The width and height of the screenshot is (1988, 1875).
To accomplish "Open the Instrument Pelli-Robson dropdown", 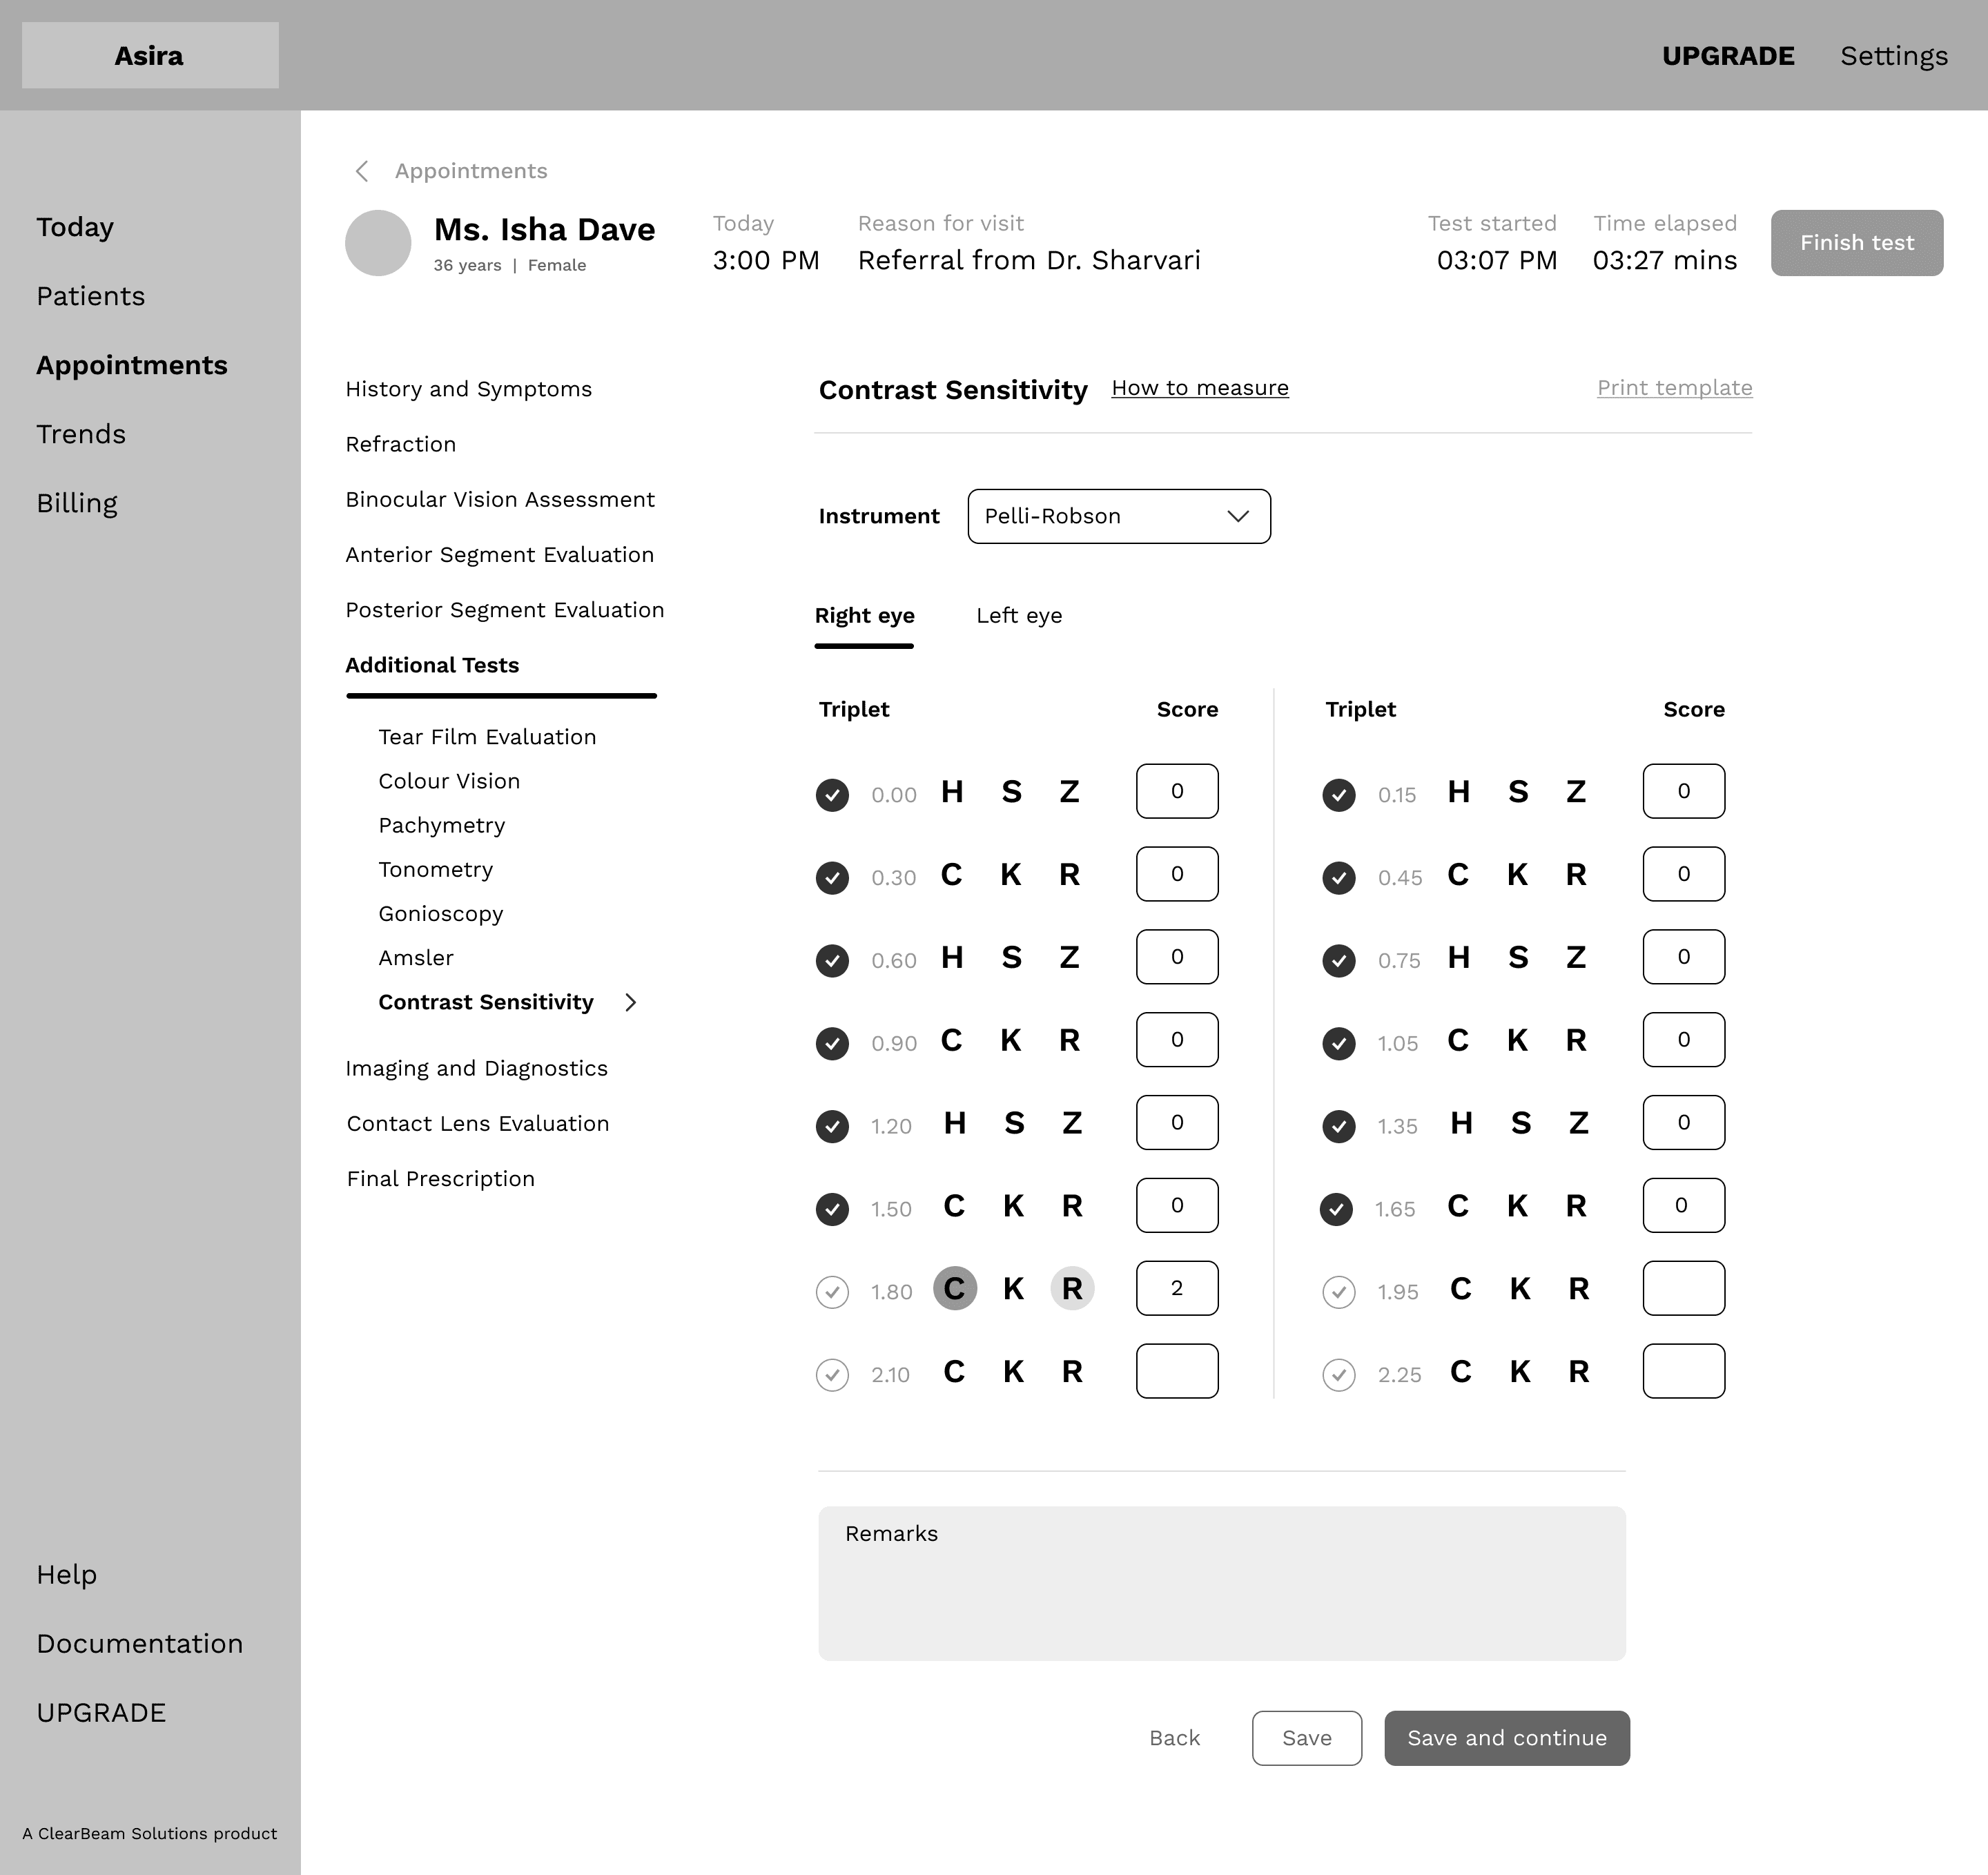I will 1118,516.
